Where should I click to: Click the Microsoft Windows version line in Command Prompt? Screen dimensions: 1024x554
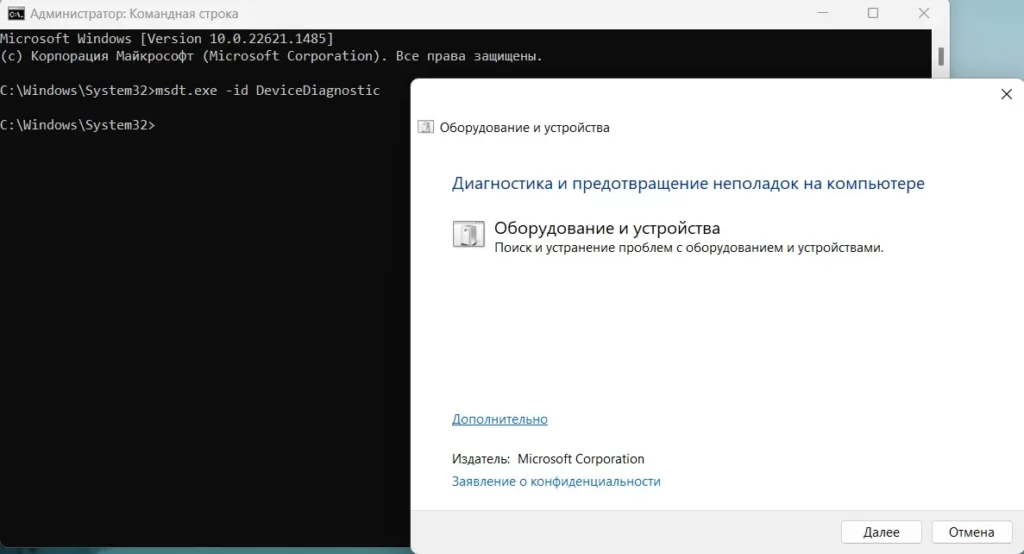[167, 39]
